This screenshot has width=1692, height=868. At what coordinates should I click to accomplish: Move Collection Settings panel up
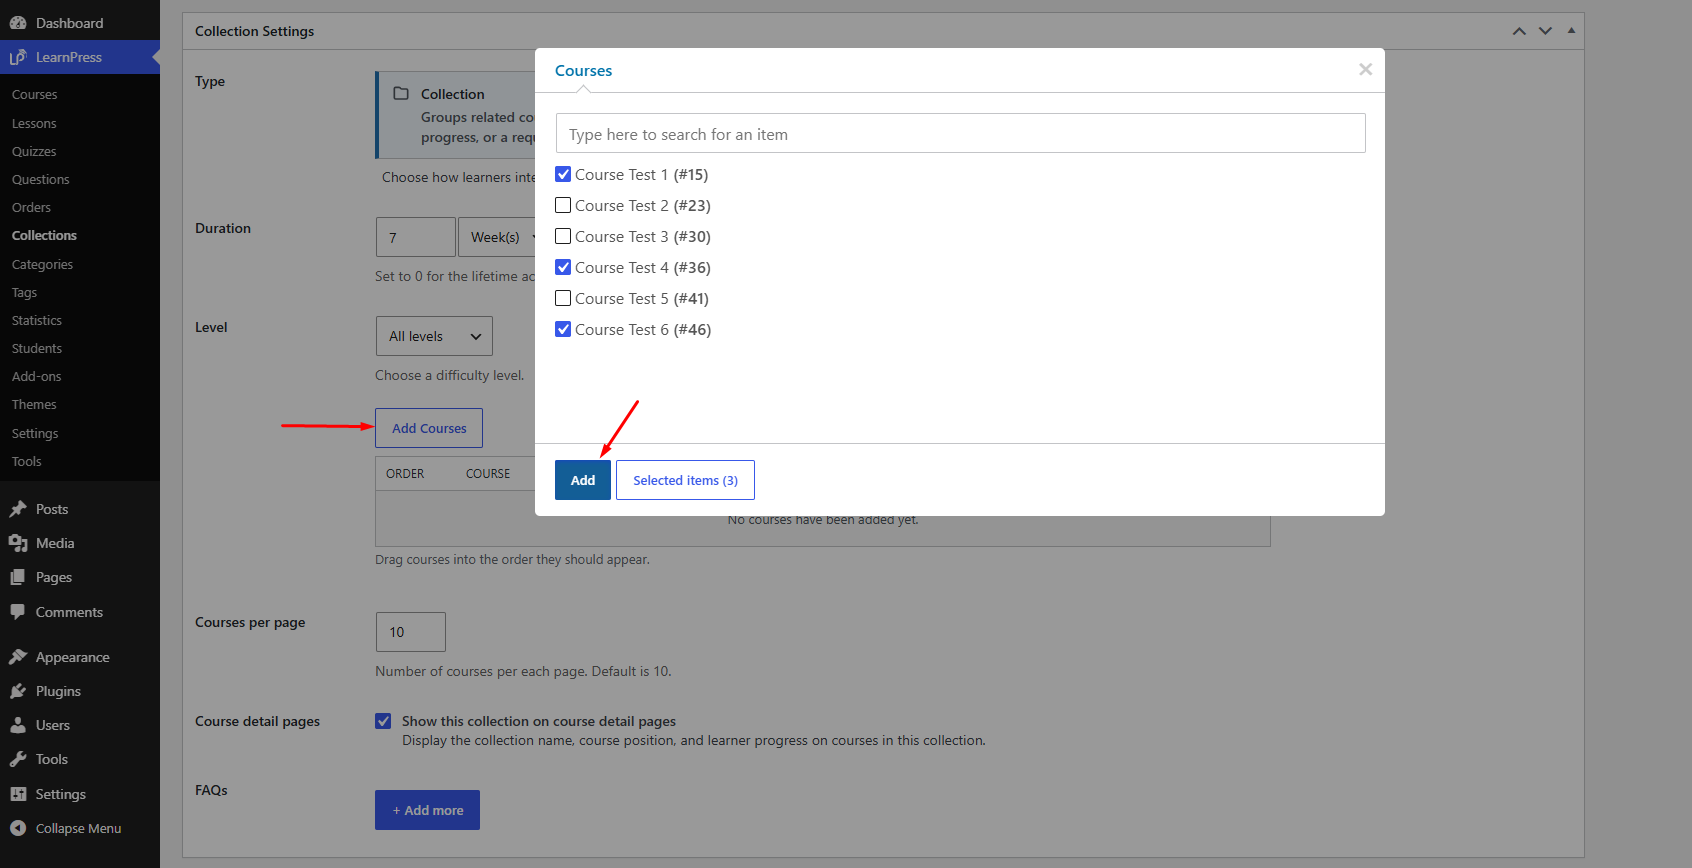click(1519, 31)
